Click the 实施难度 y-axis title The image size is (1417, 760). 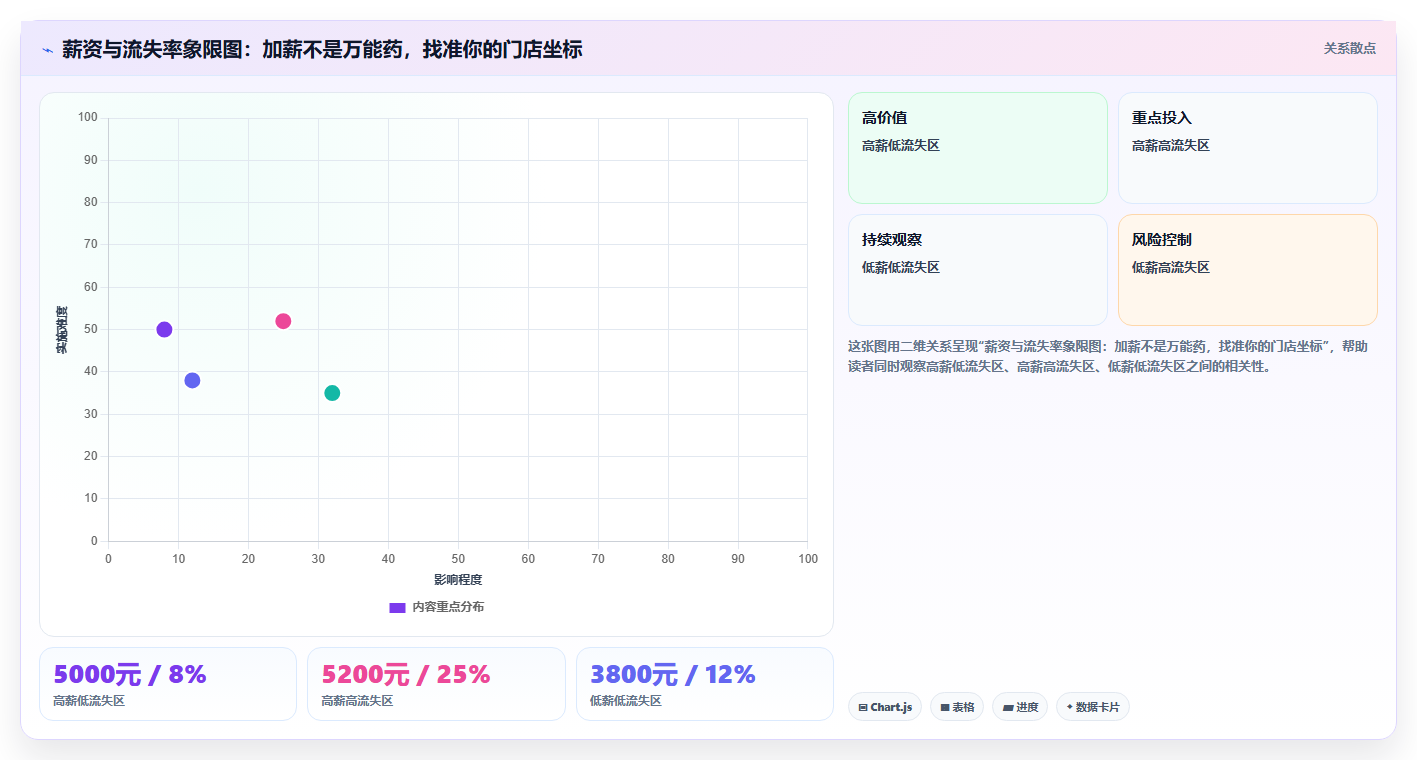point(62,330)
